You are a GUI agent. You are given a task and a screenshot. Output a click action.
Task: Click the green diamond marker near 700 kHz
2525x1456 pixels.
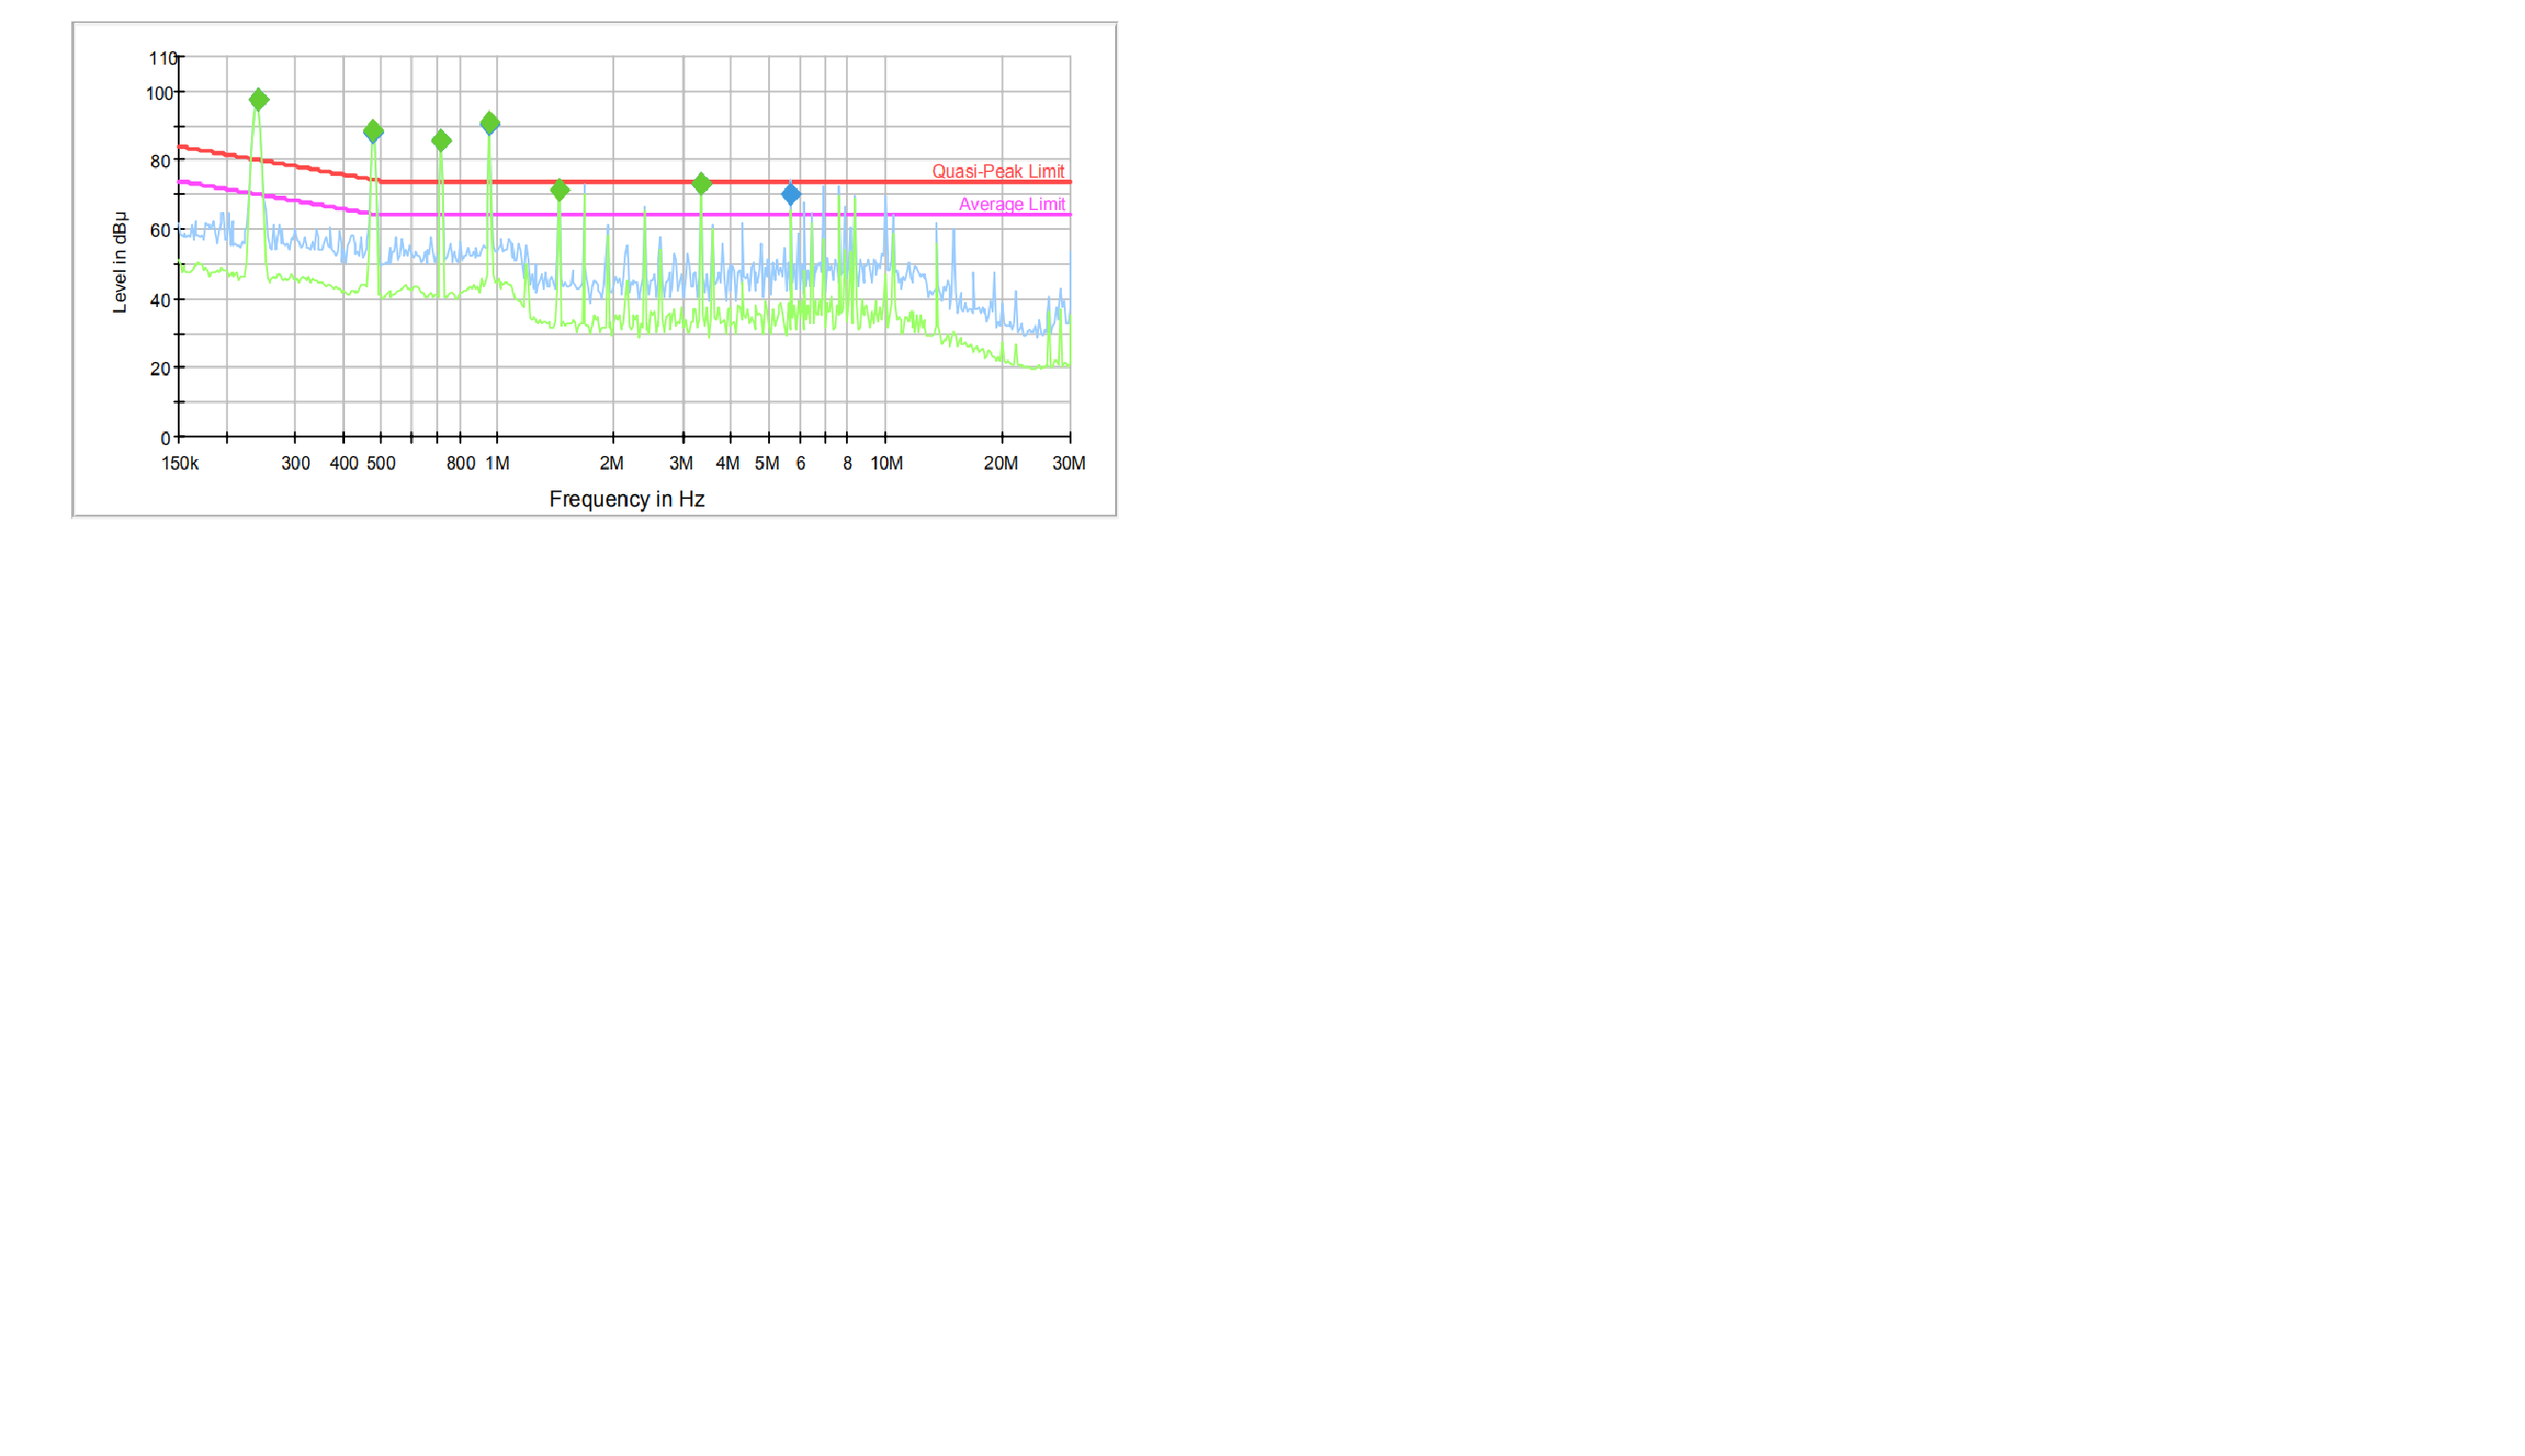point(441,141)
